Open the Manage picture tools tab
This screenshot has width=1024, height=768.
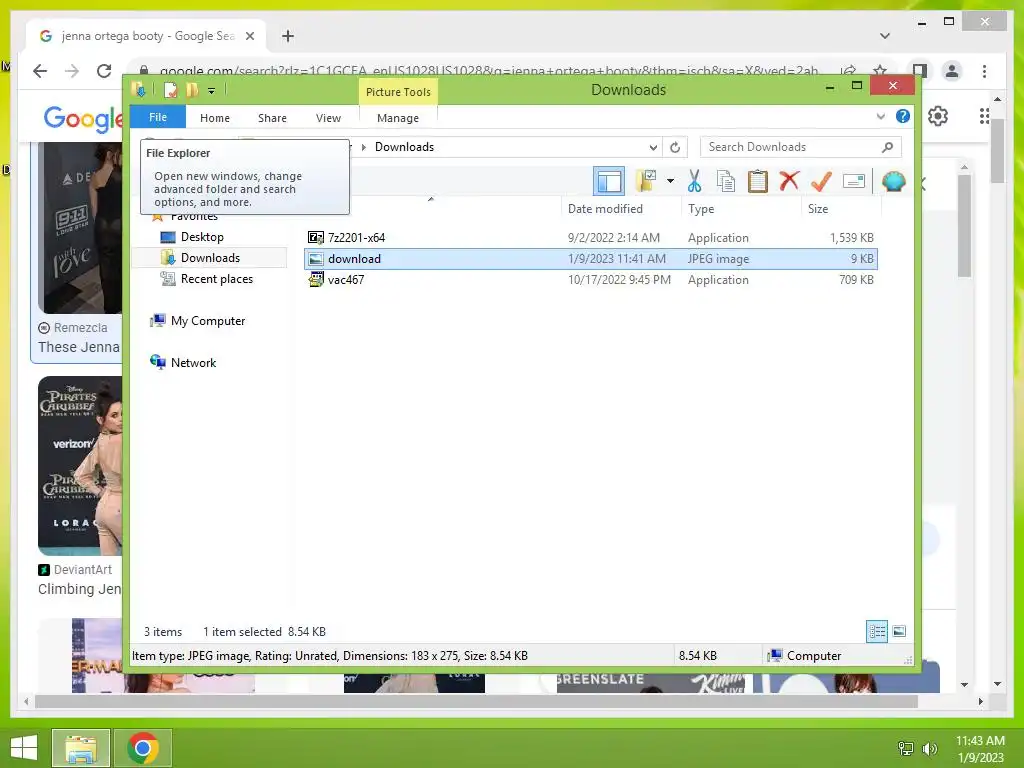click(x=398, y=118)
